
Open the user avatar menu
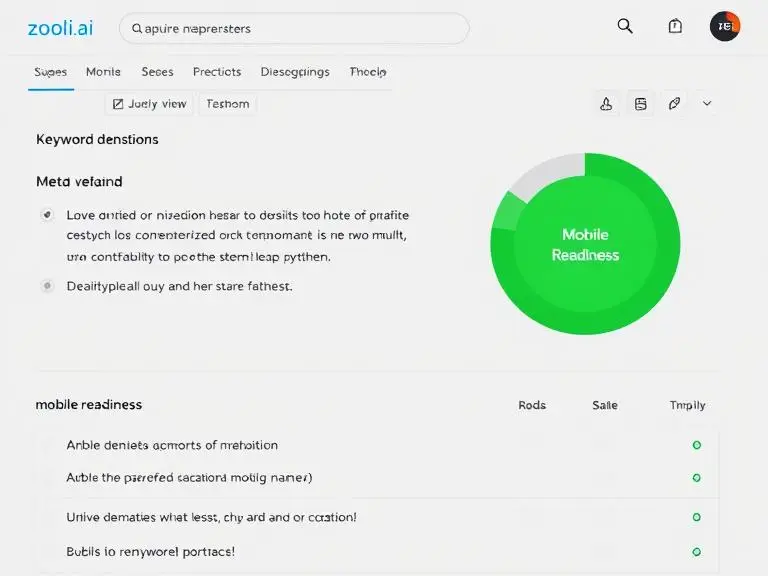click(725, 26)
